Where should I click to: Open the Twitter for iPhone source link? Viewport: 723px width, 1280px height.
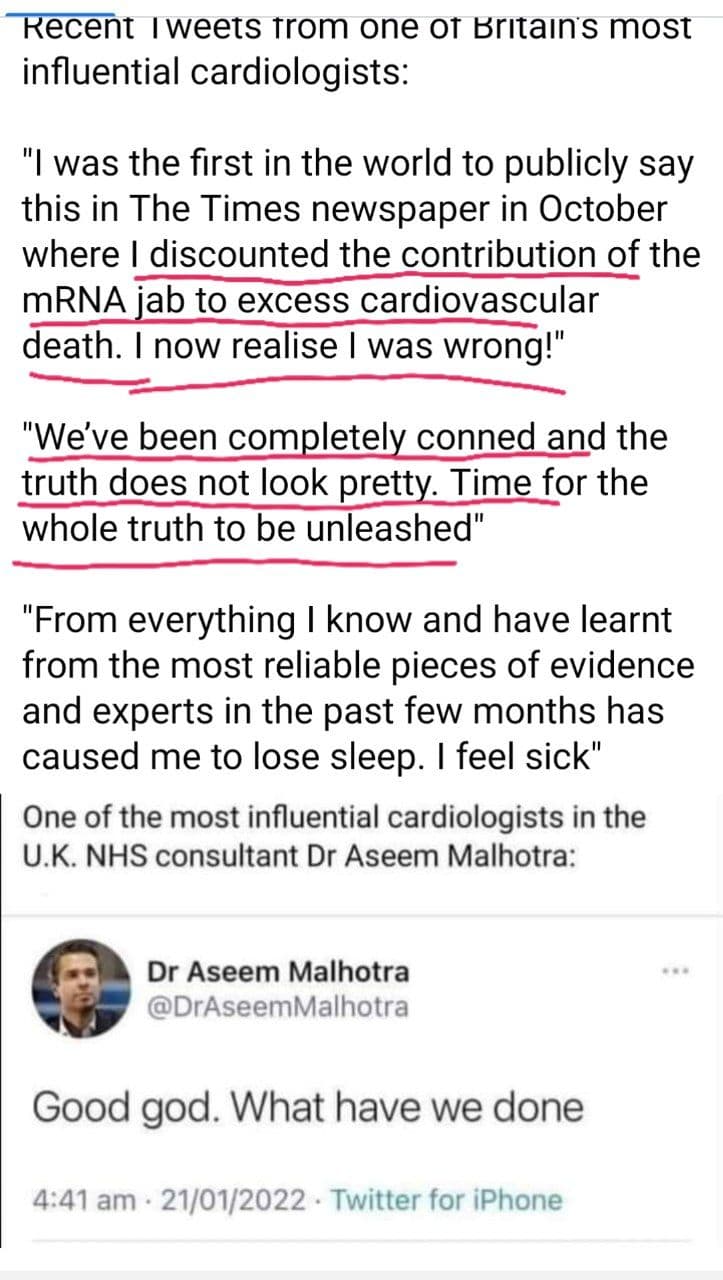[446, 1199]
